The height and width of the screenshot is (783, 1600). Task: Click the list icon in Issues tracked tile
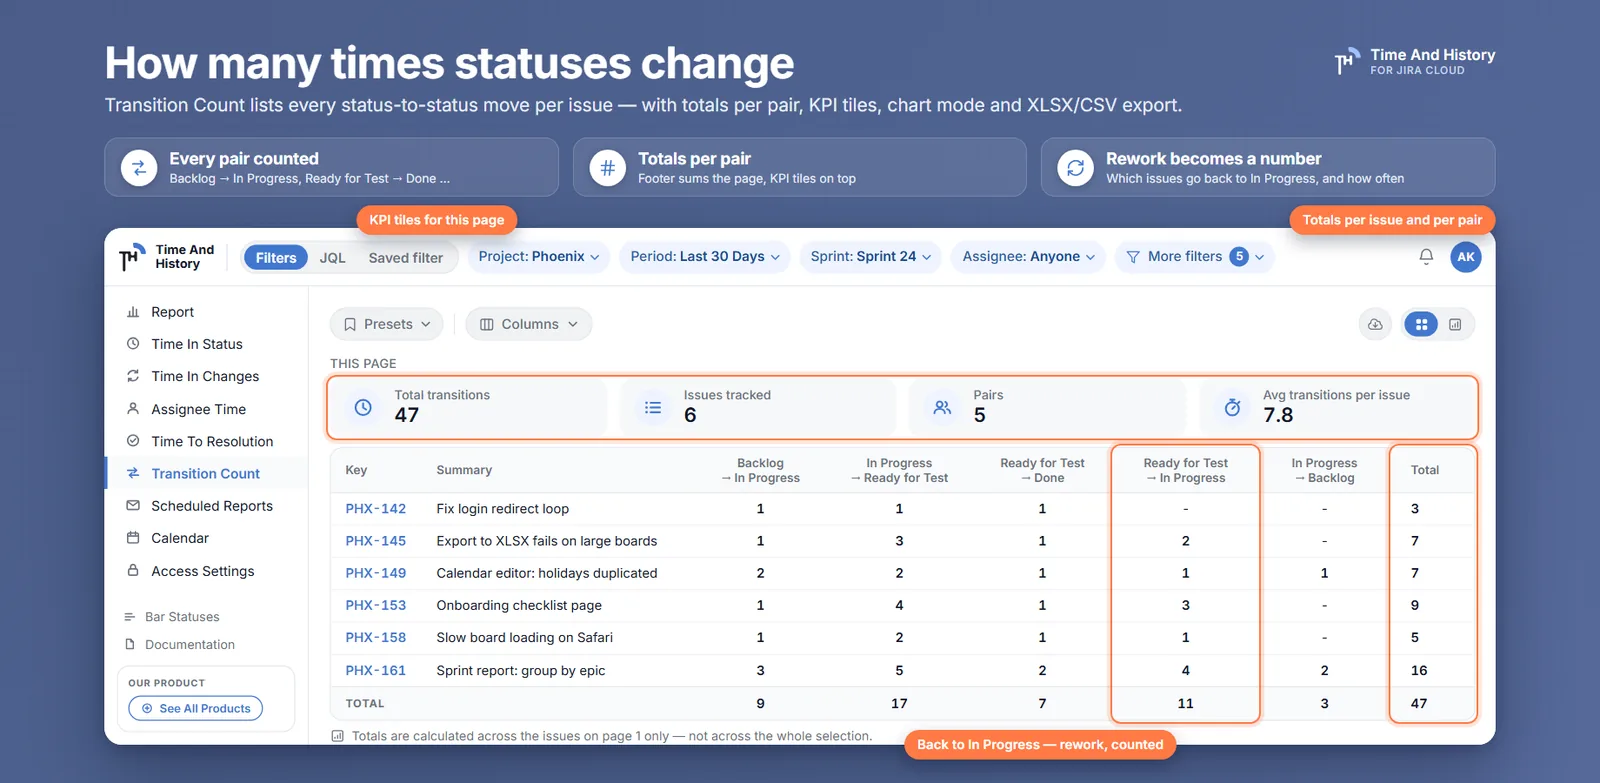(x=653, y=407)
